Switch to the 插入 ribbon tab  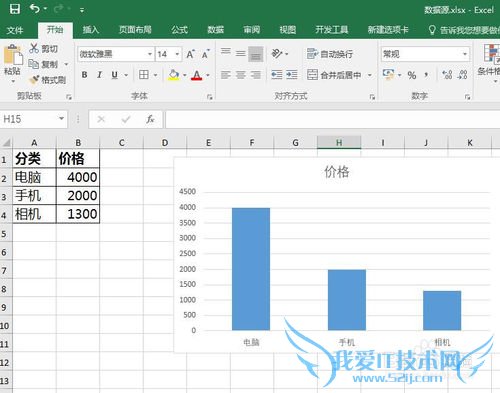tap(91, 30)
